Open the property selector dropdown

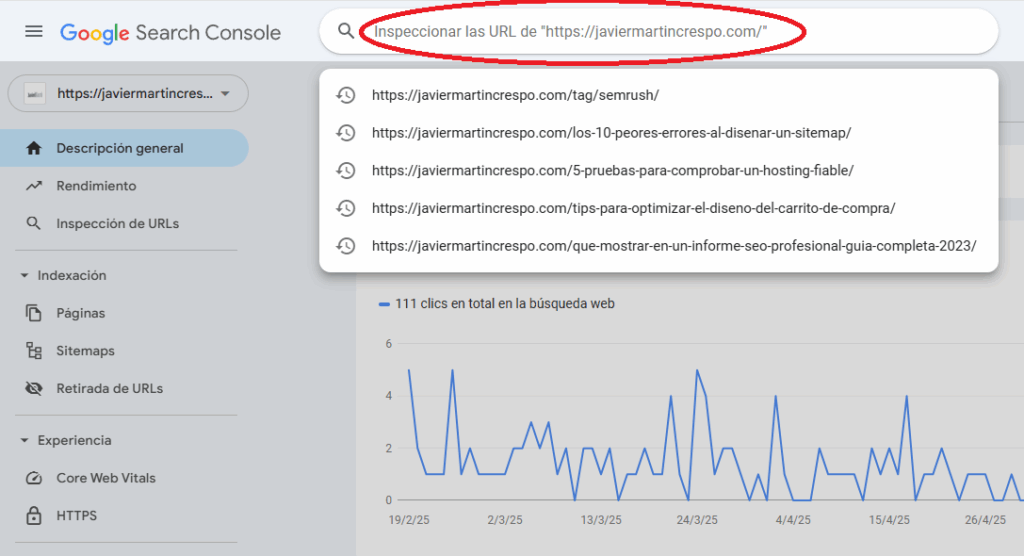pos(128,93)
